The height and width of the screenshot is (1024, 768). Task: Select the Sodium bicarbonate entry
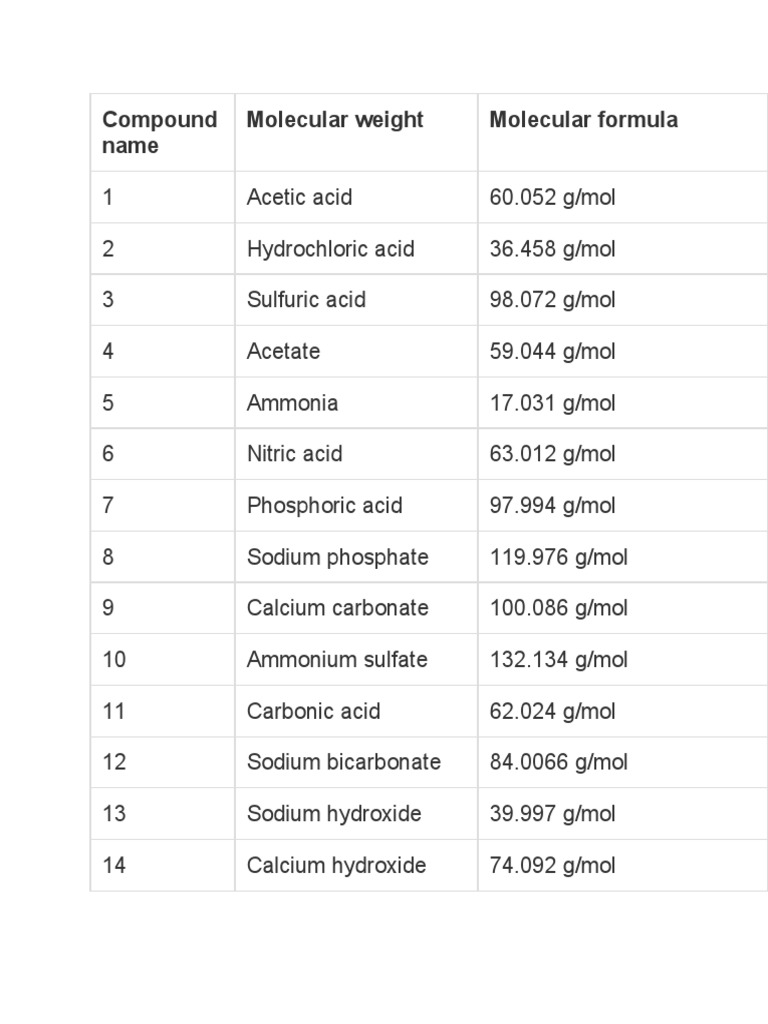343,762
